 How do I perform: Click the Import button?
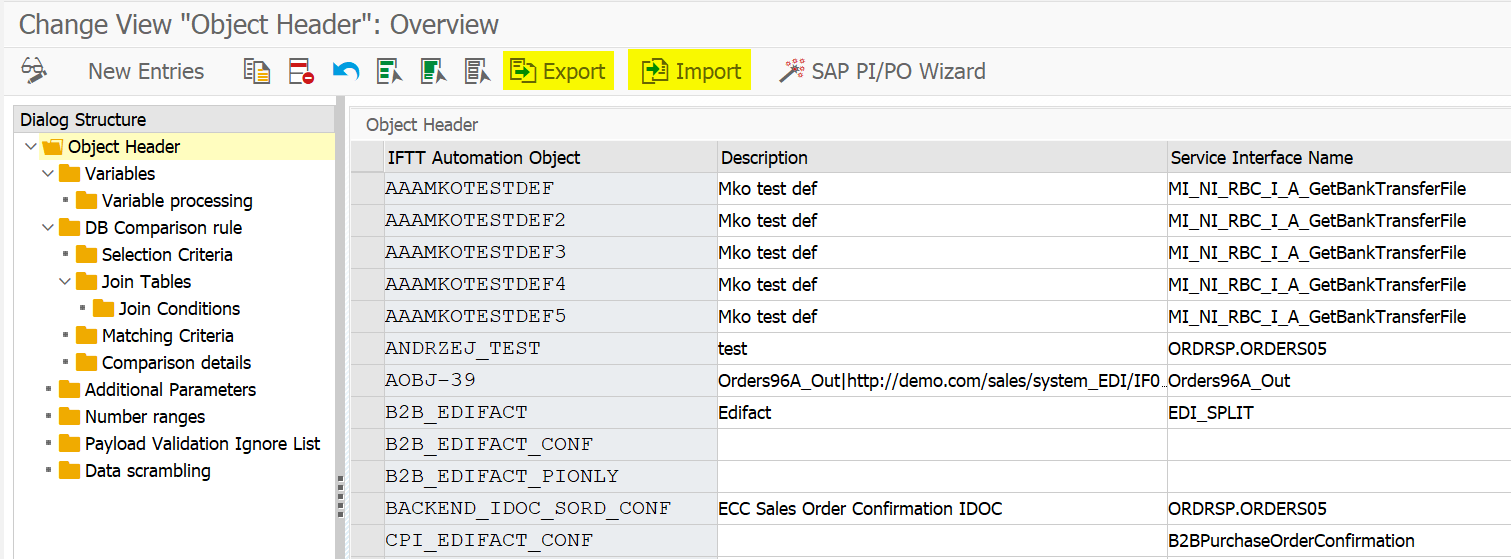click(x=690, y=71)
